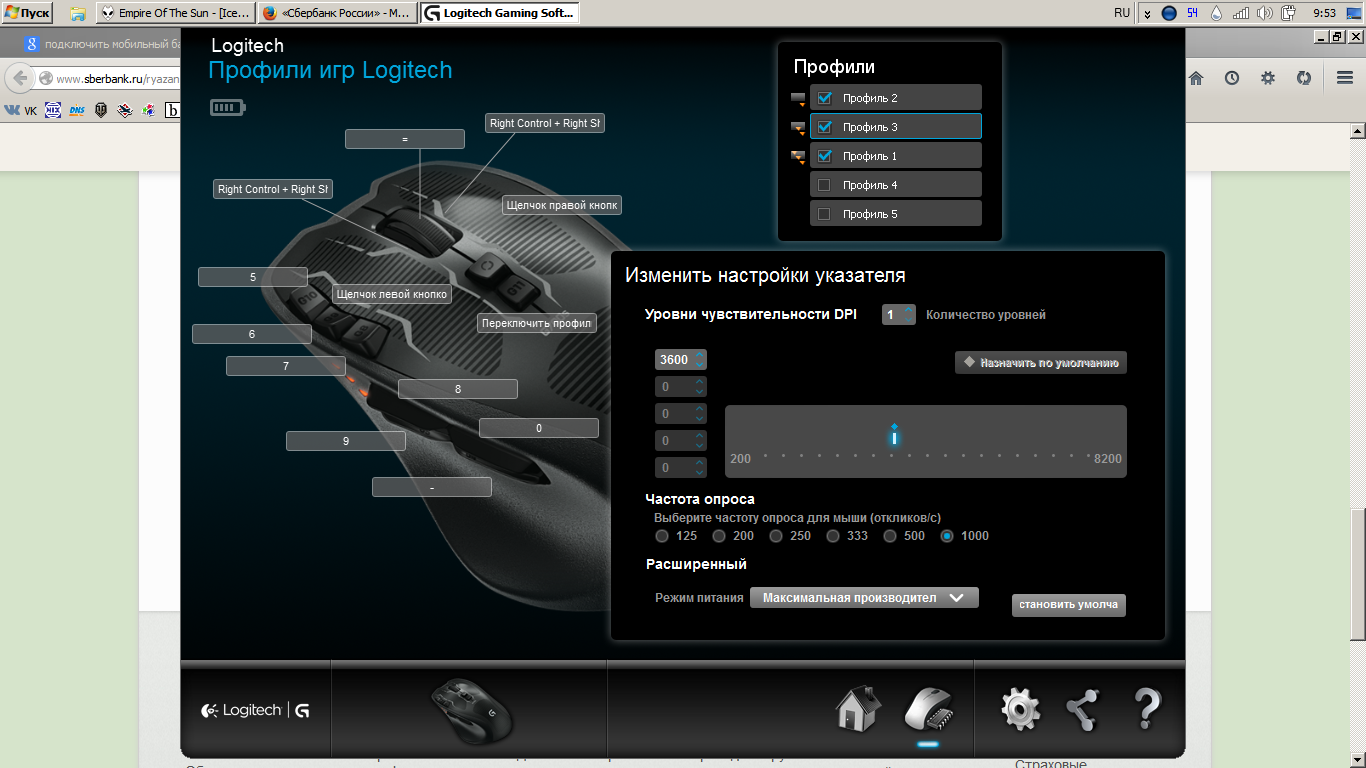The image size is (1366, 768).
Task: Click the battery level indicator icon
Action: [227, 107]
